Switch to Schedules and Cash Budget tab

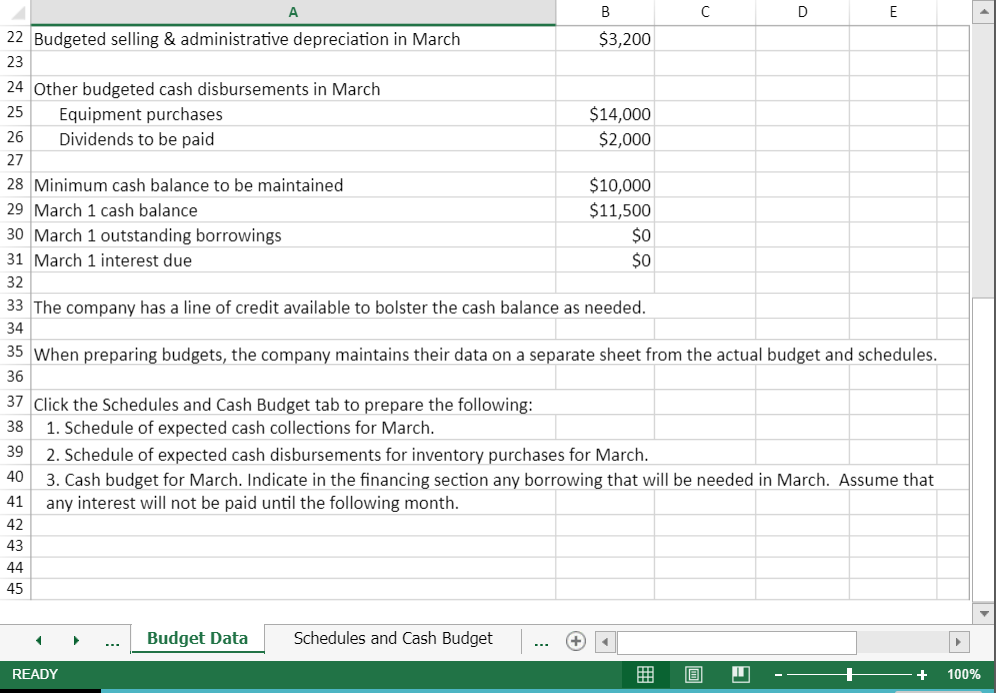[x=393, y=639]
